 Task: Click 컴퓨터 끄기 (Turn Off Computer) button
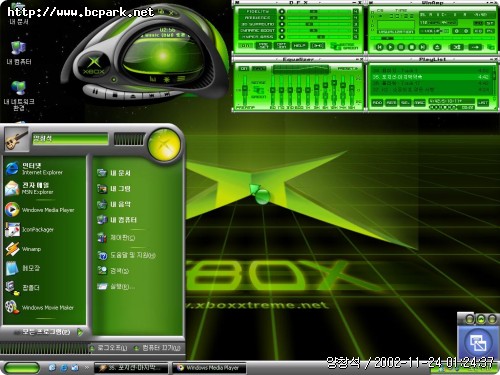point(157,348)
